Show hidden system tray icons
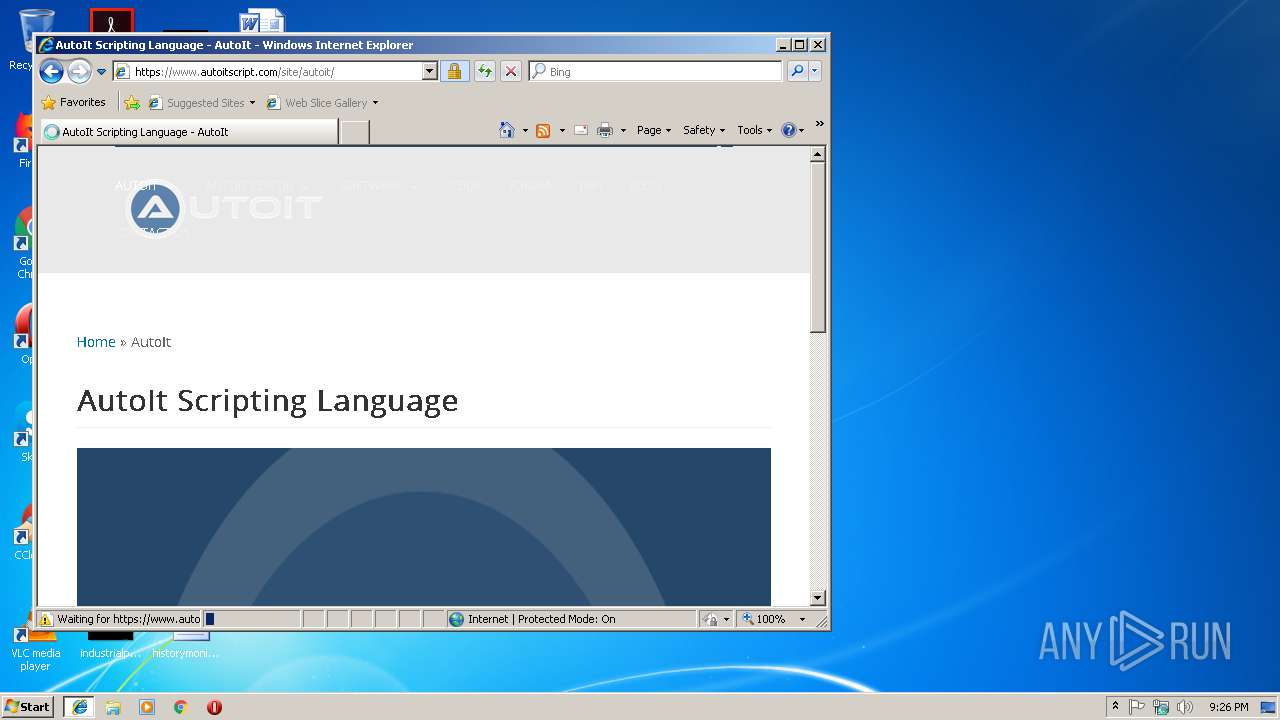 coord(1116,707)
